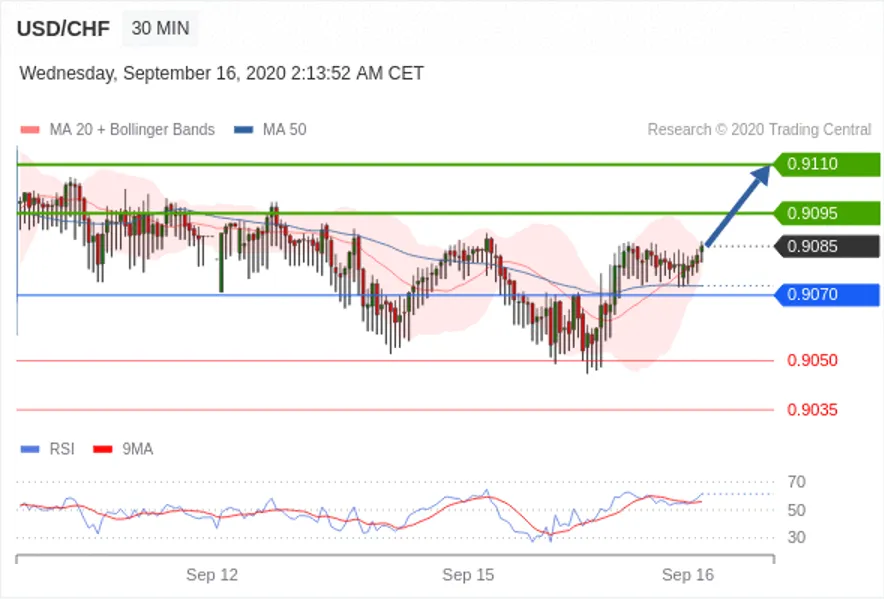Click the 0.9070 pivot price tag
This screenshot has width=884, height=600.
pyautogui.click(x=826, y=294)
